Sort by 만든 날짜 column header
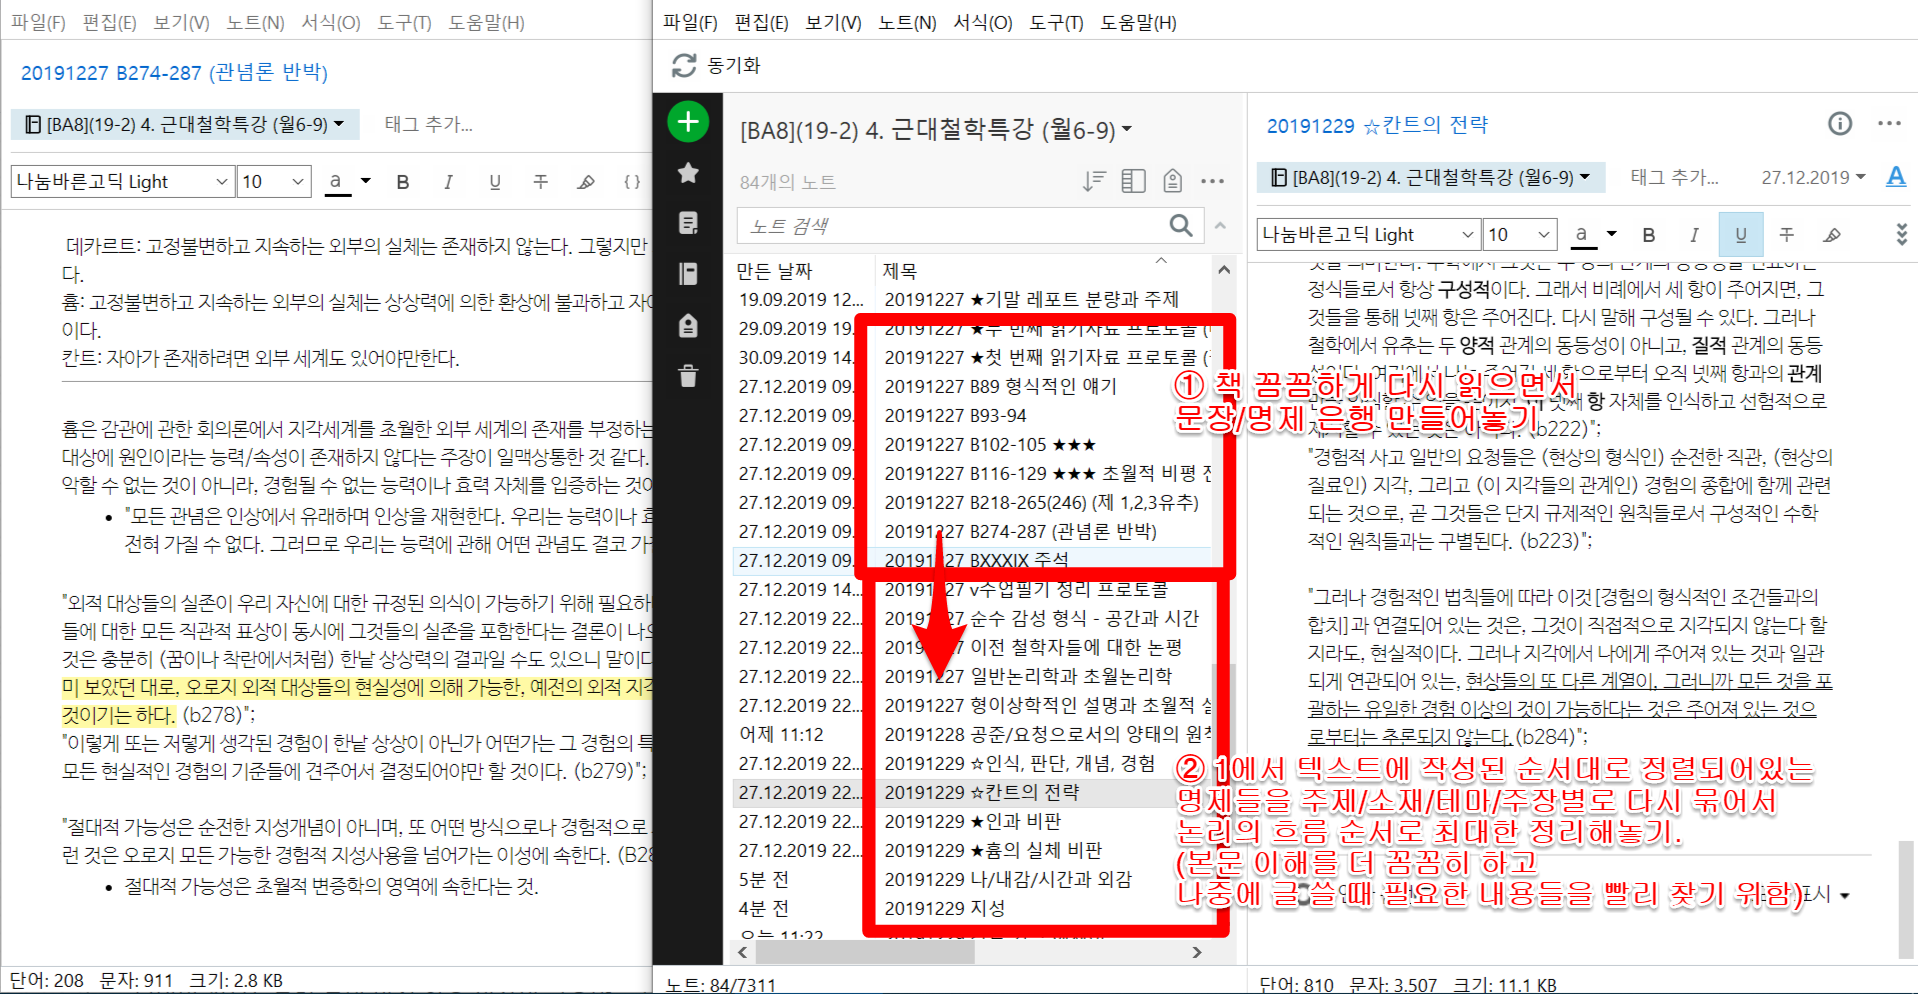Image resolution: width=1918 pixels, height=994 pixels. [x=775, y=271]
